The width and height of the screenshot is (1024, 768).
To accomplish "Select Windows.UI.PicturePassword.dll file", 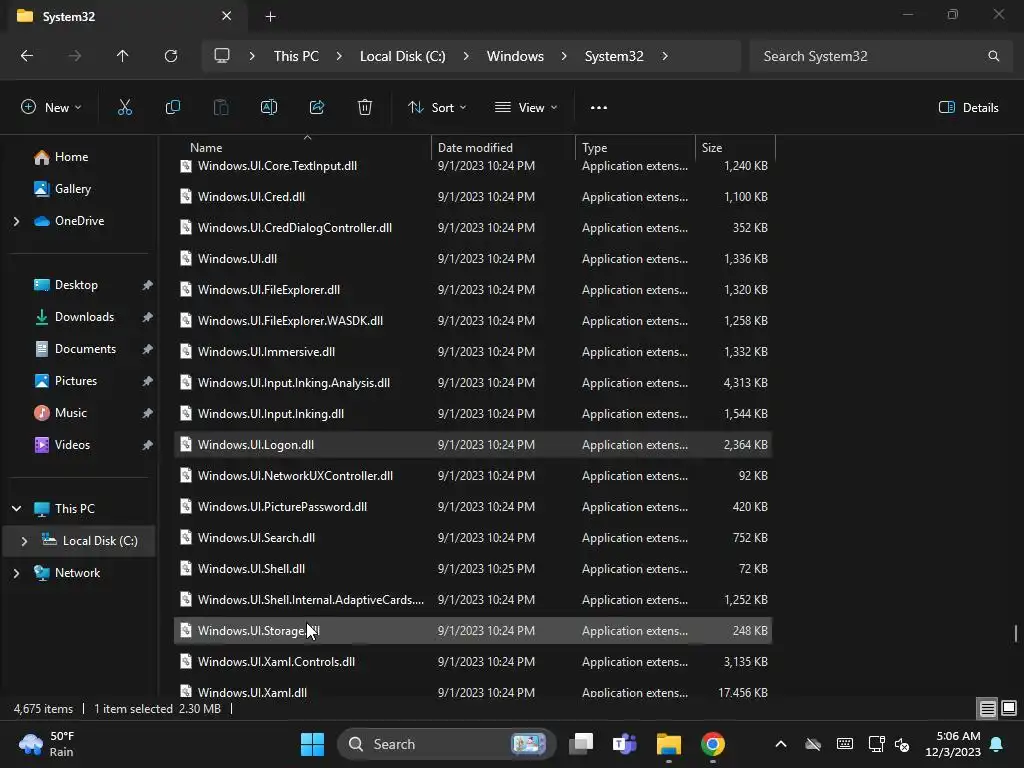I will click(x=473, y=507).
